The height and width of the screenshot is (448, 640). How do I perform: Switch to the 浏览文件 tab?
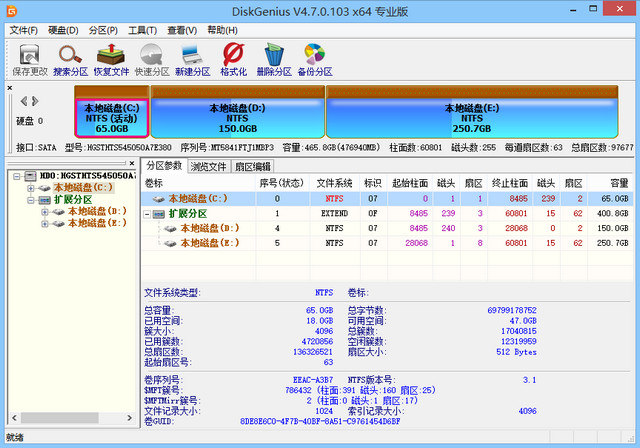209,166
